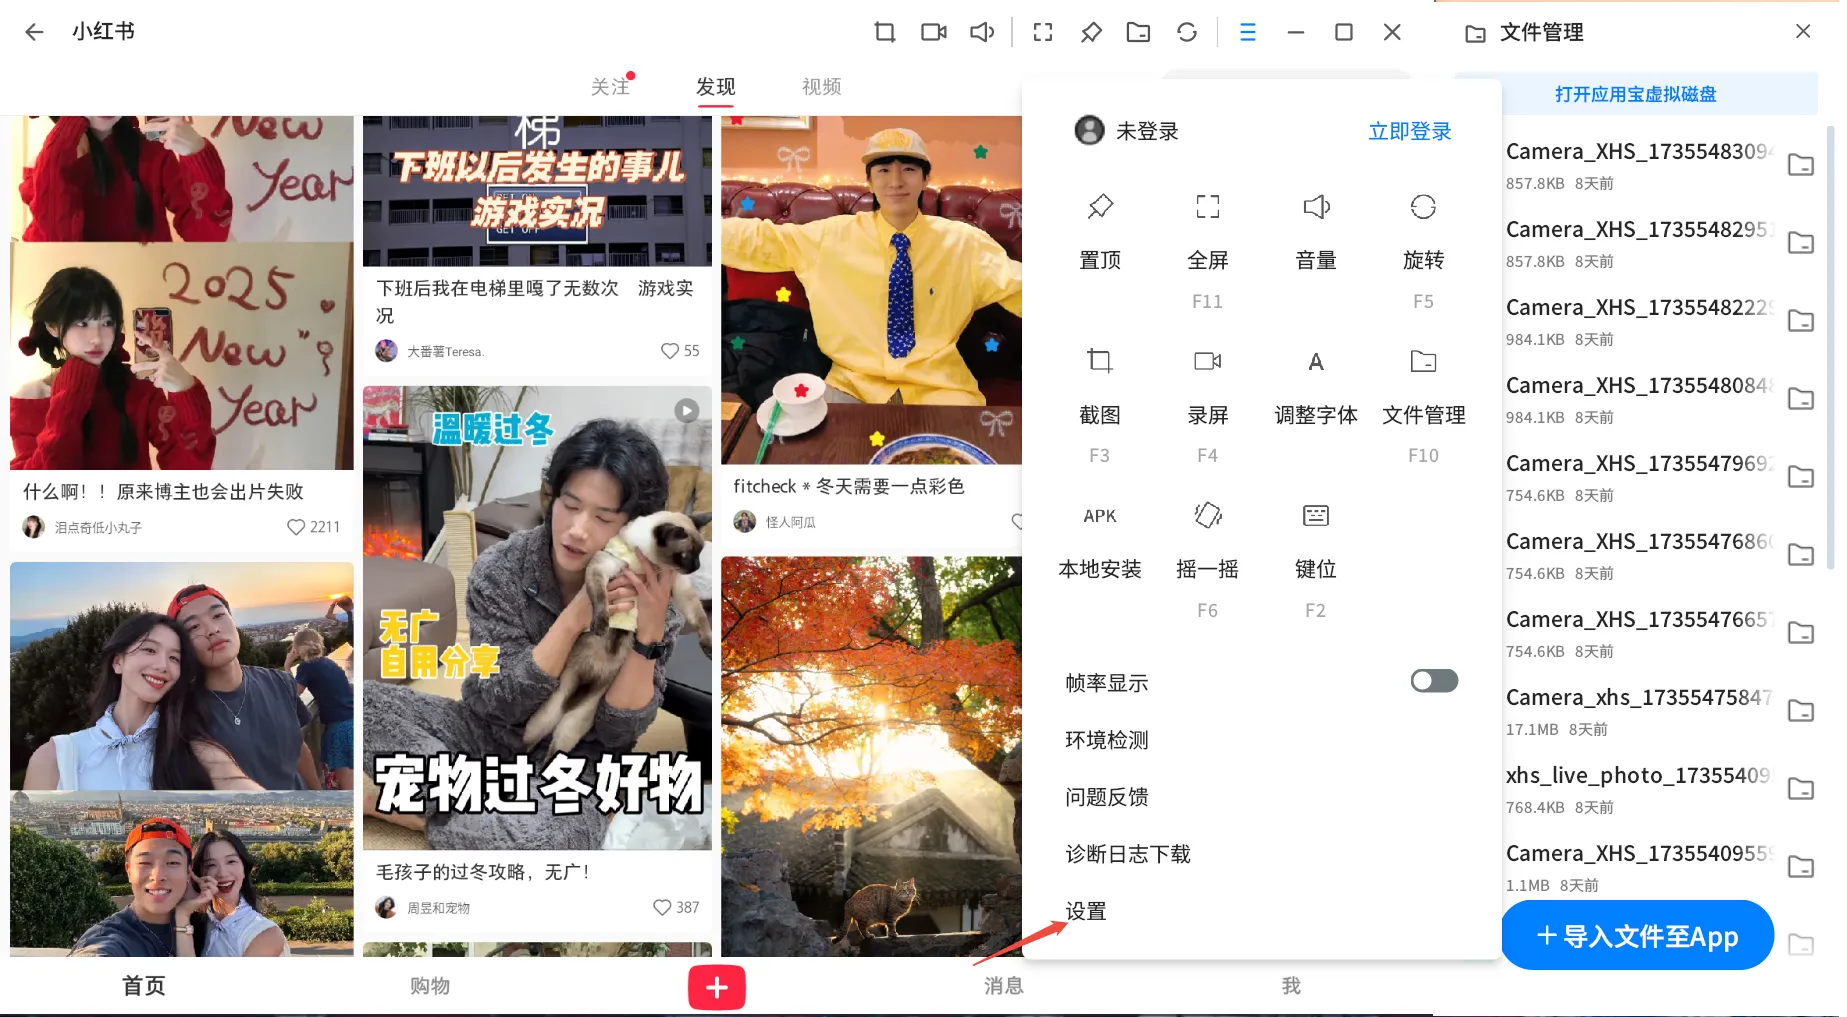
Task: Open the folder icon in title bar
Action: [1138, 32]
